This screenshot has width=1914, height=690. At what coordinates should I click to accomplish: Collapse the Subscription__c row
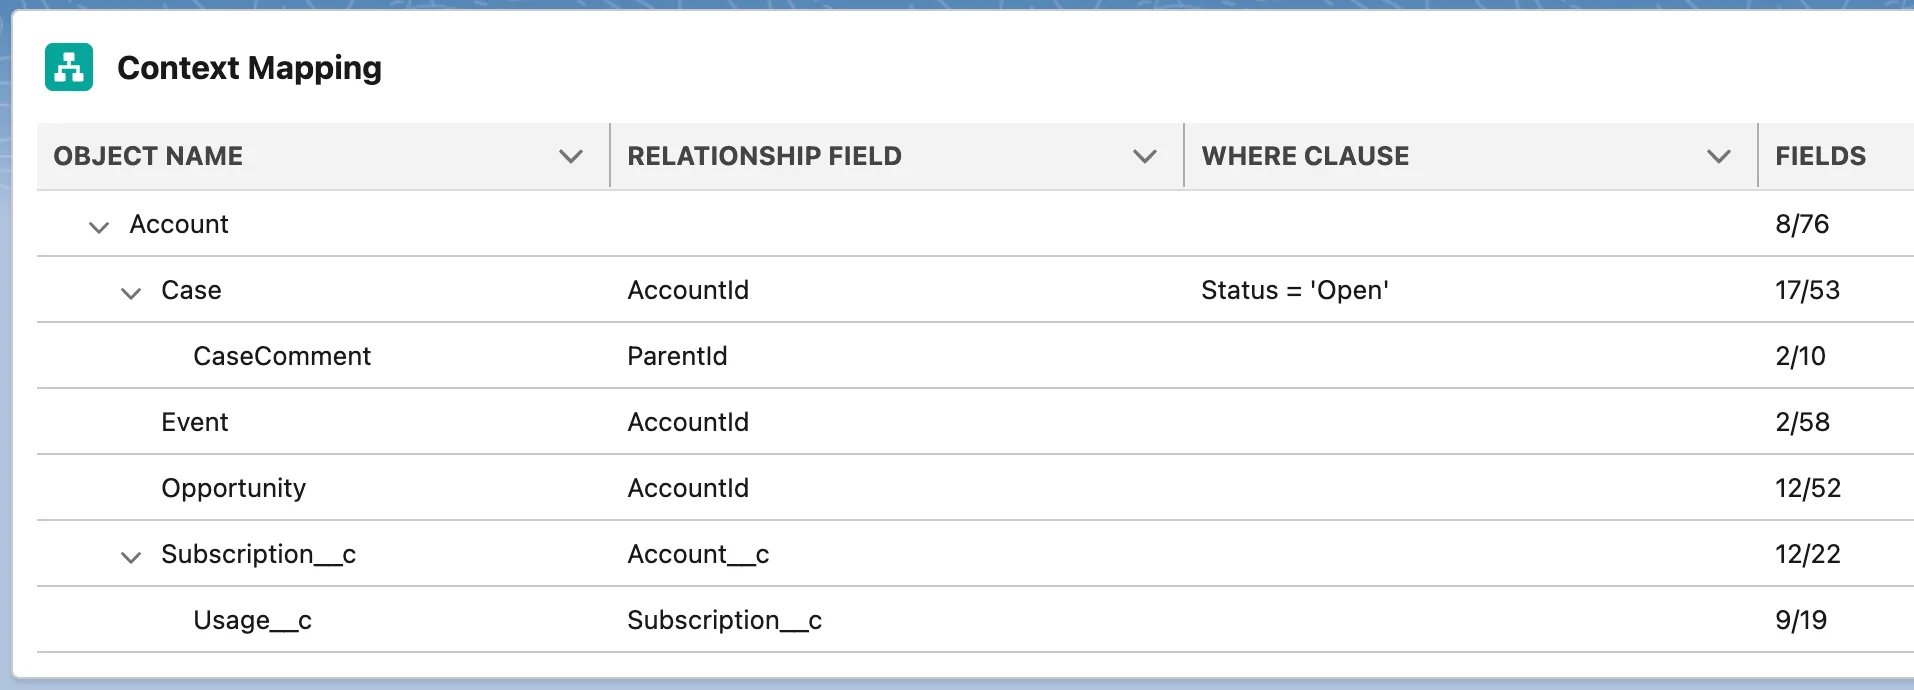pyautogui.click(x=130, y=557)
